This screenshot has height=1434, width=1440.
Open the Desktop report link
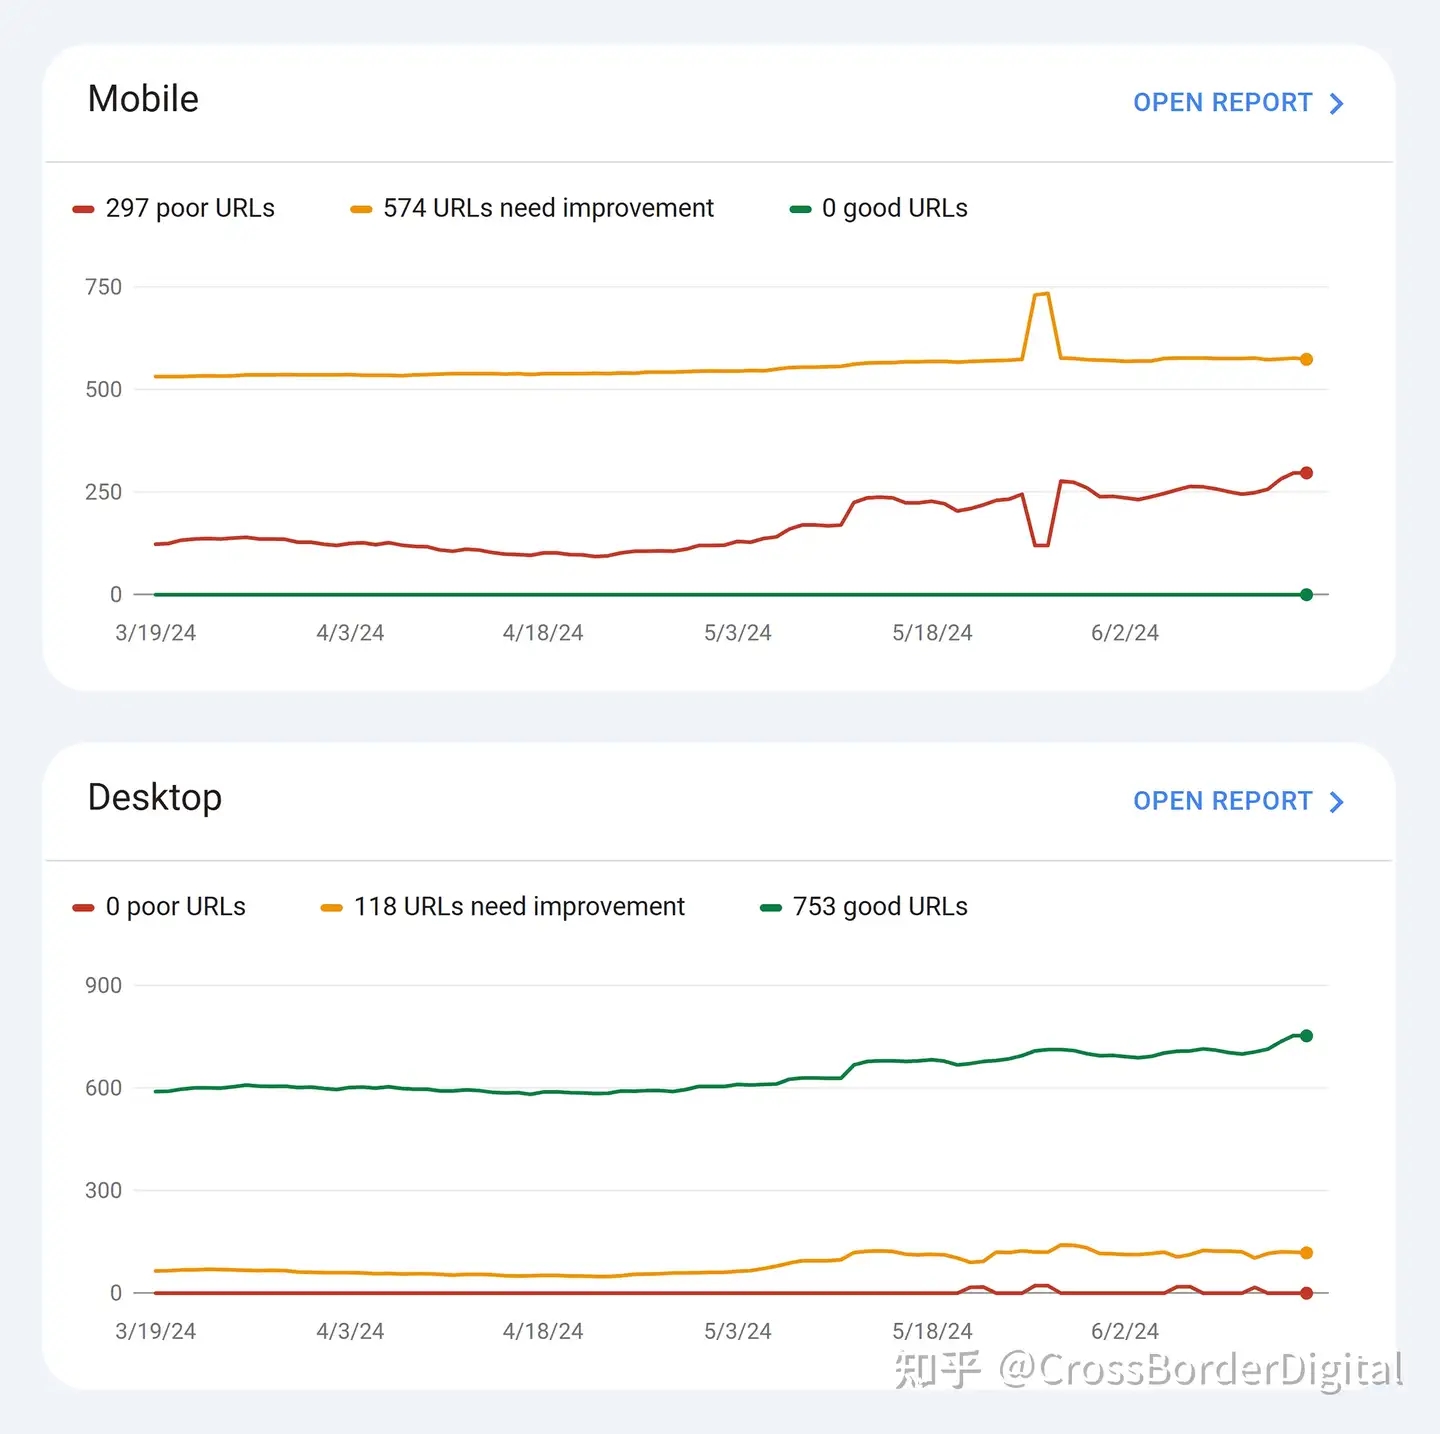click(x=1222, y=801)
